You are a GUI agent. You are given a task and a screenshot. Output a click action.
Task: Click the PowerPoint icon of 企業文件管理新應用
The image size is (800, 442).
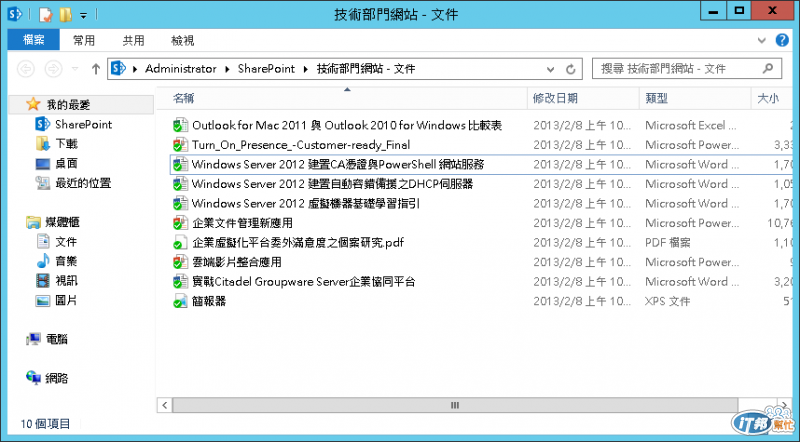pyautogui.click(x=180, y=223)
